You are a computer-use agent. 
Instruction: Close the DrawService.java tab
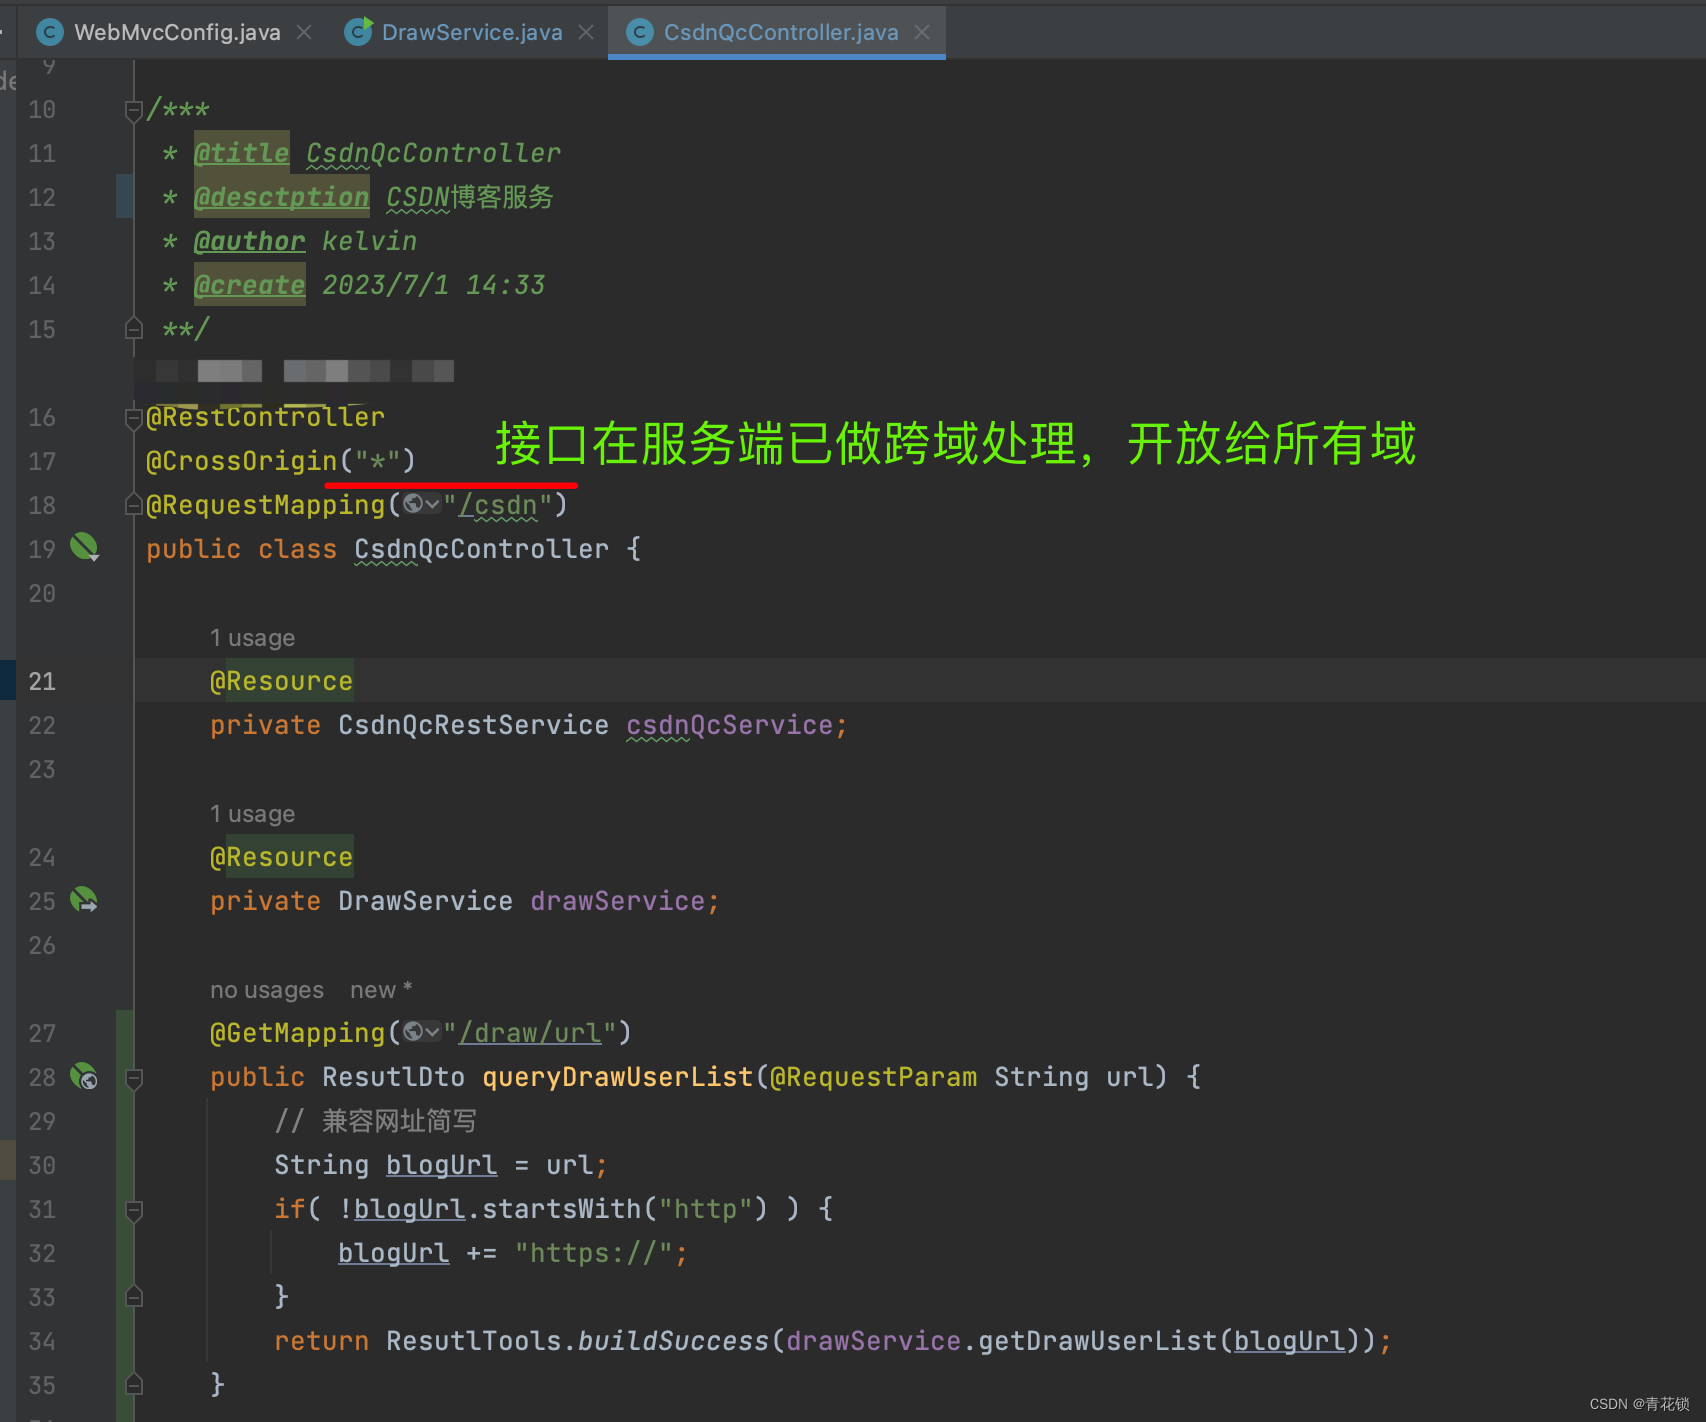(x=586, y=33)
